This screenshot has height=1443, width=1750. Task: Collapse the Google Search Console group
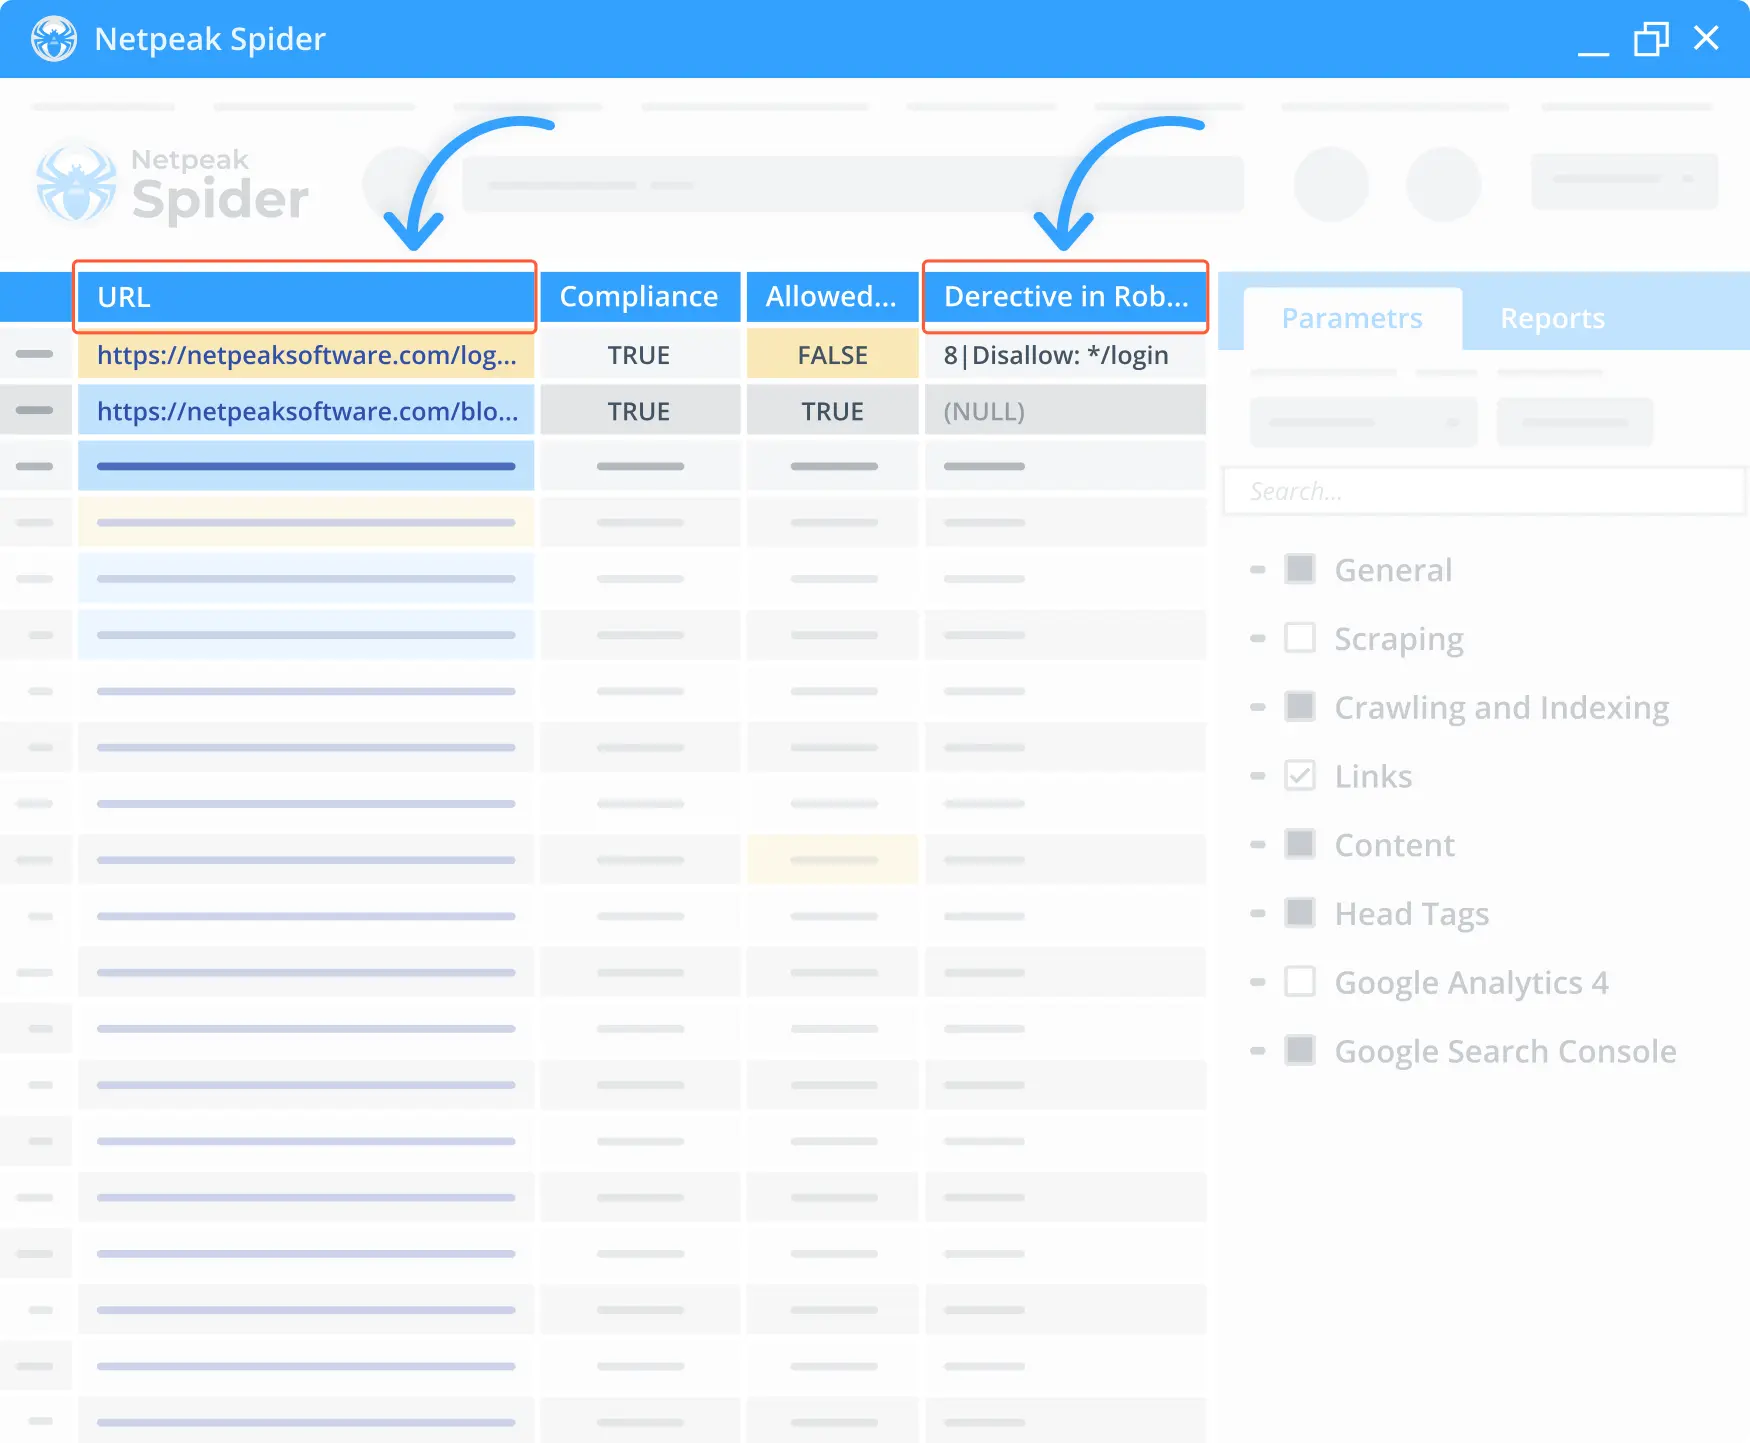tap(1258, 1051)
